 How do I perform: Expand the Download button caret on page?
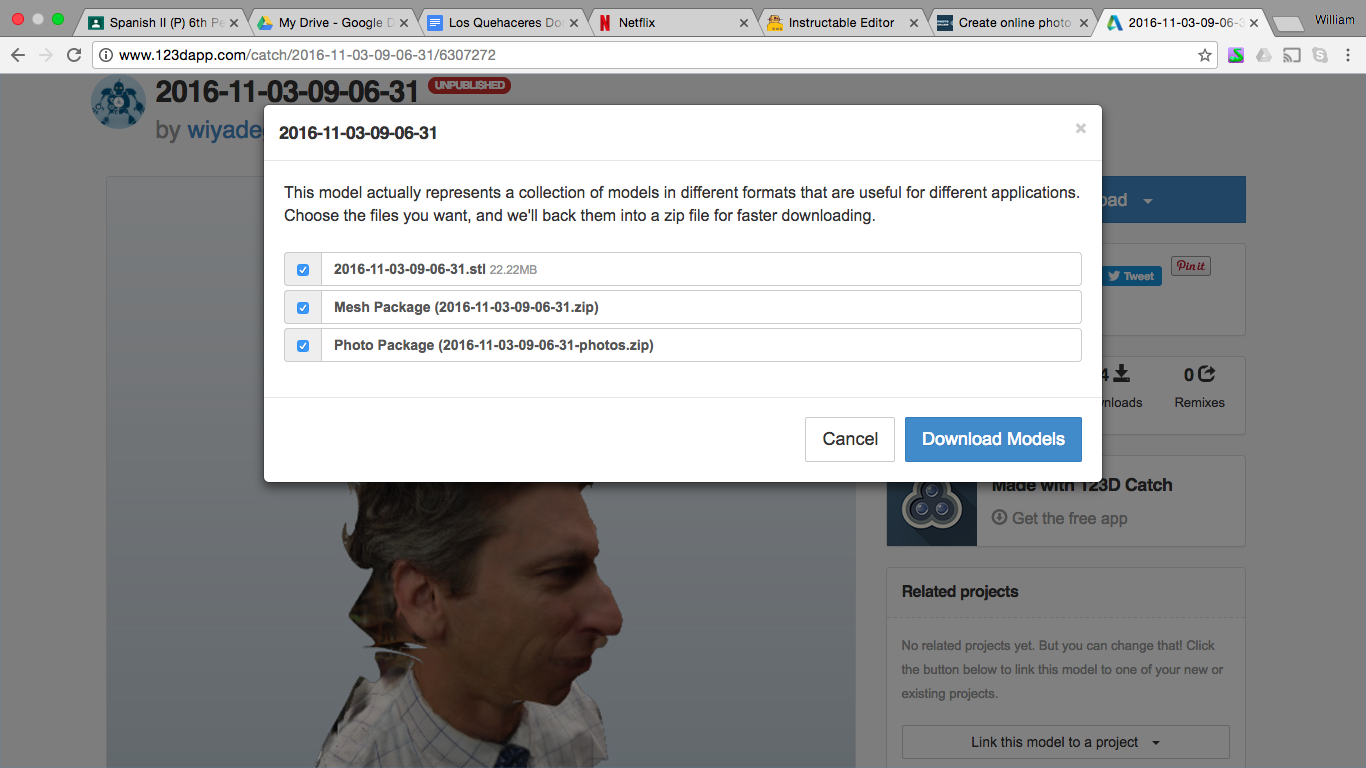[1148, 201]
